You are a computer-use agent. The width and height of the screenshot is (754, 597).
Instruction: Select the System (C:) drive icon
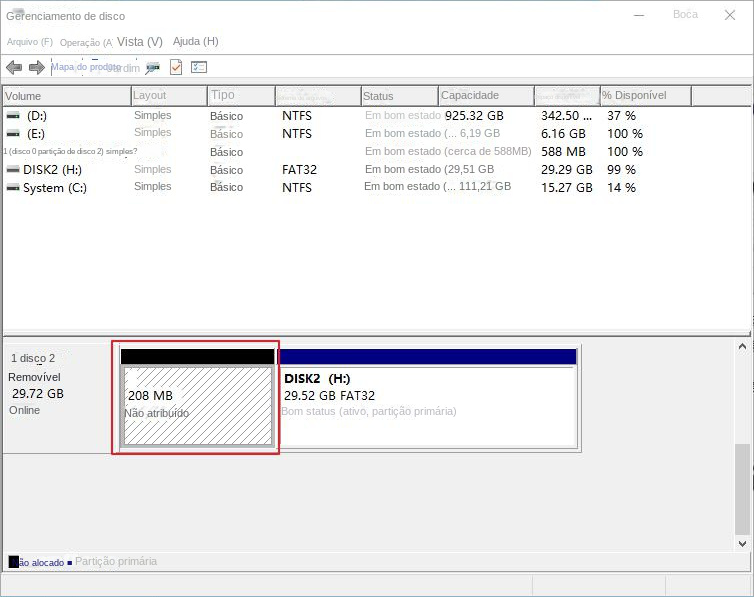(x=13, y=188)
